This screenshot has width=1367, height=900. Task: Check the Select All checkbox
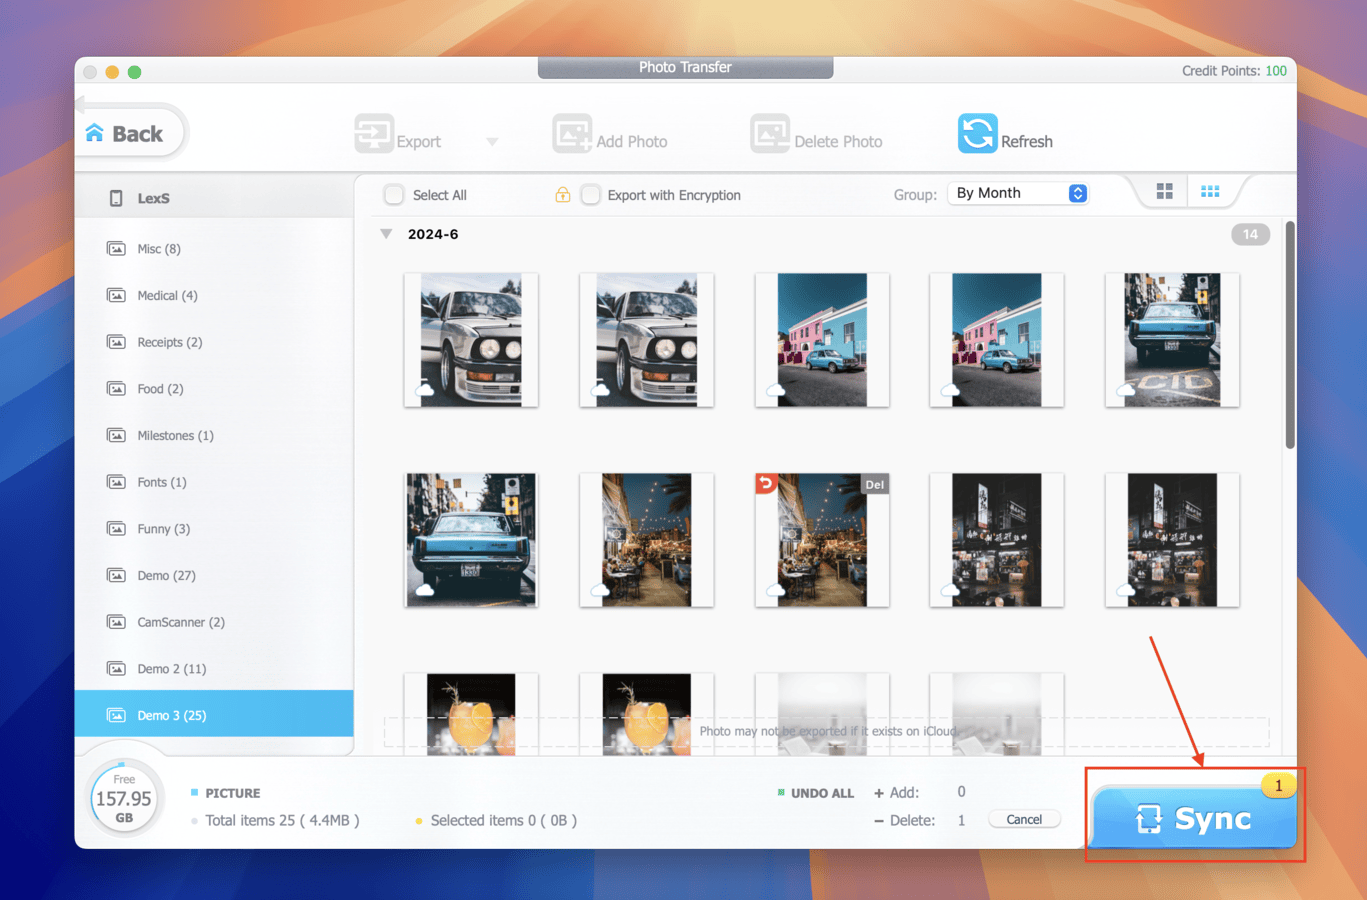point(394,194)
